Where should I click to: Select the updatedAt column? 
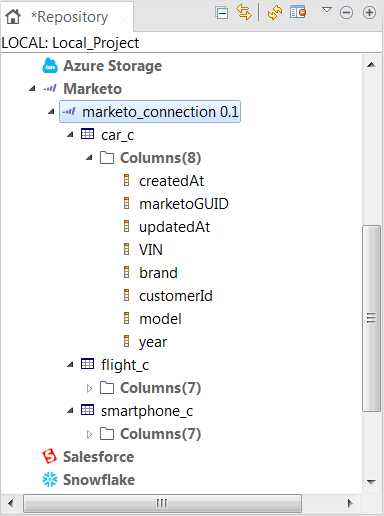coord(174,227)
